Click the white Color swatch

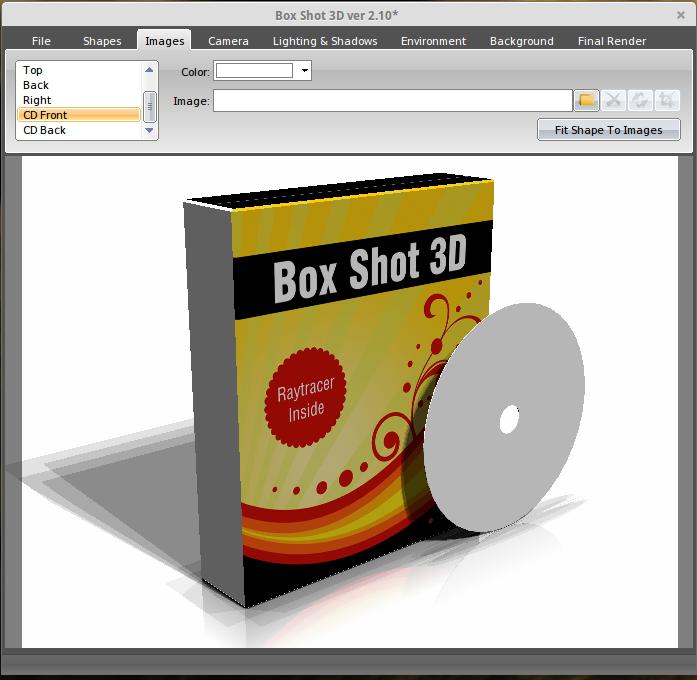pyautogui.click(x=254, y=71)
